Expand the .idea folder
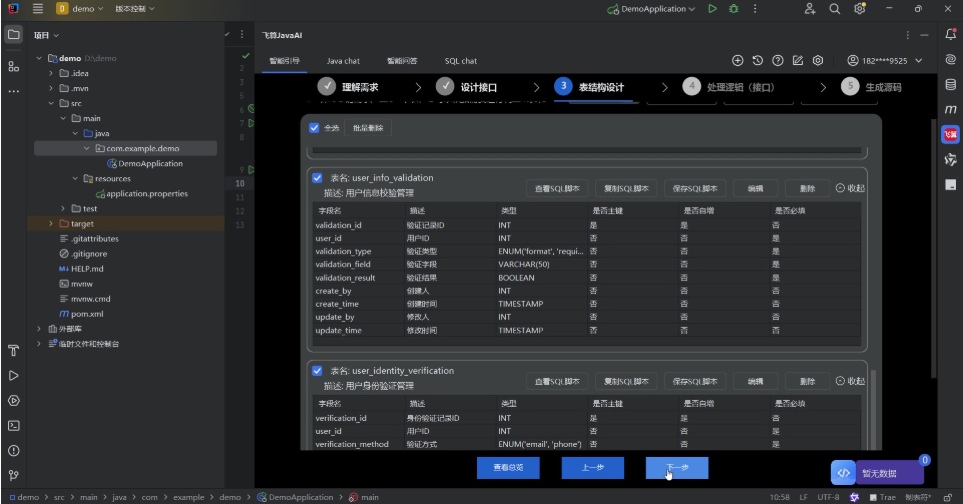Image resolution: width=963 pixels, height=504 pixels. (51, 73)
